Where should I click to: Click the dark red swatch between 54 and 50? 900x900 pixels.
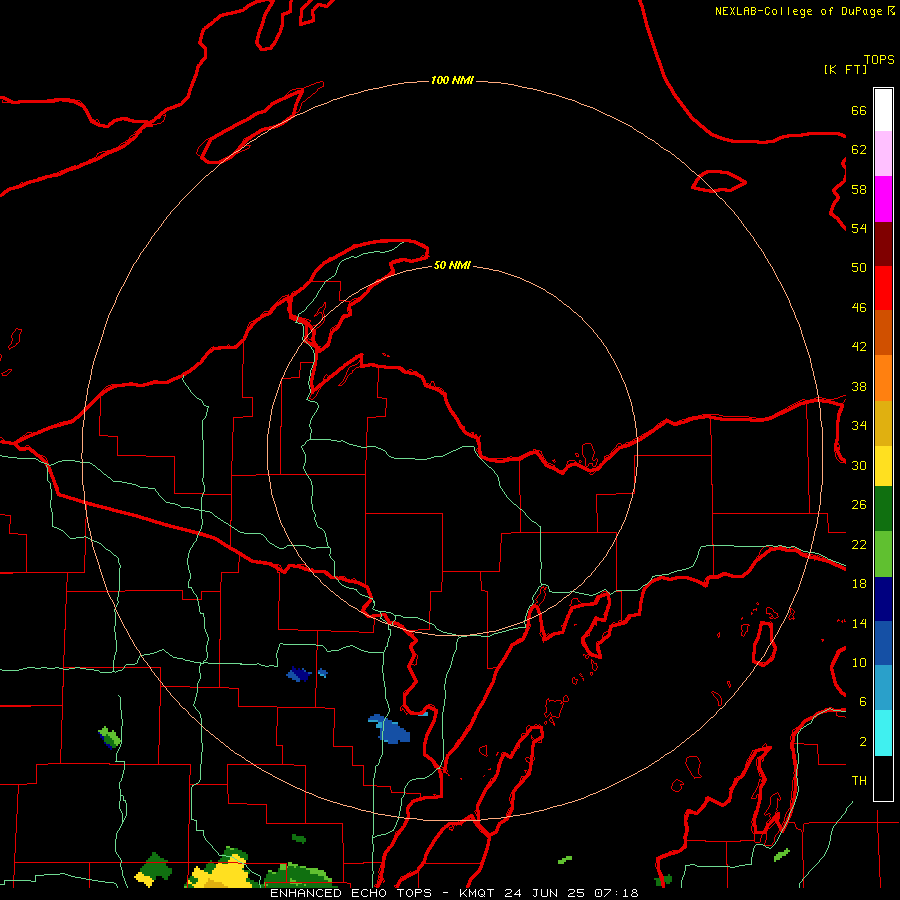click(883, 244)
